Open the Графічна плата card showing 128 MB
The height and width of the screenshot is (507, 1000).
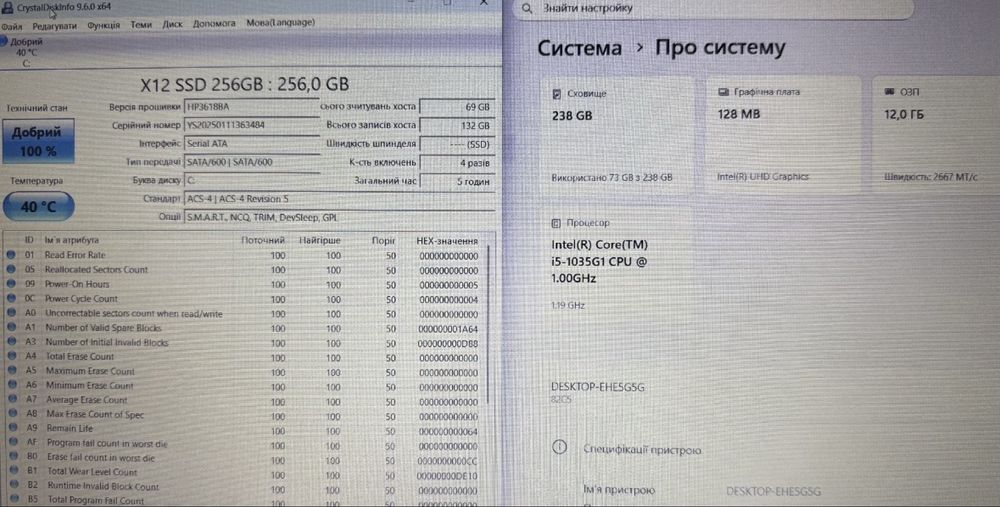[x=784, y=135]
